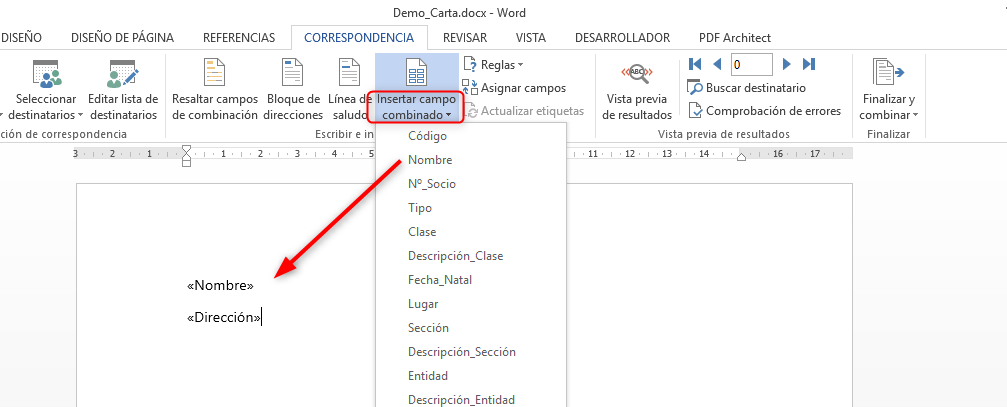The height and width of the screenshot is (407, 1007).
Task: Open the DISEÑO DE PÁGINA tab
Action: [x=122, y=38]
